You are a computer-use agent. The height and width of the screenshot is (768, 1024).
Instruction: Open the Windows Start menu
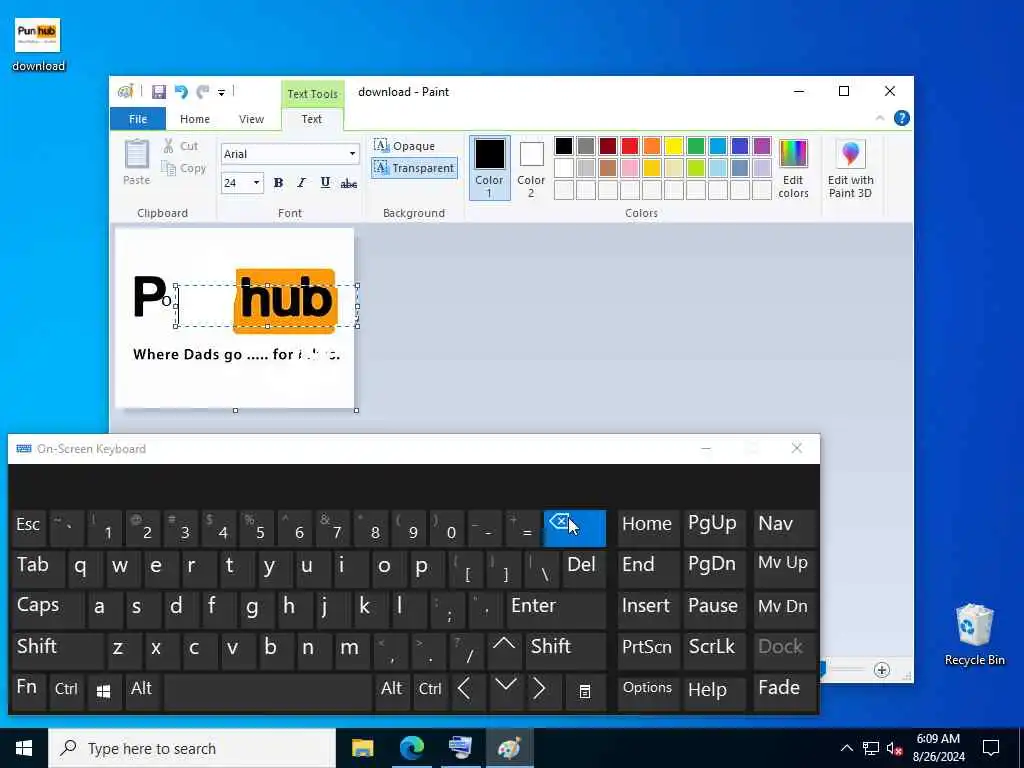point(24,748)
